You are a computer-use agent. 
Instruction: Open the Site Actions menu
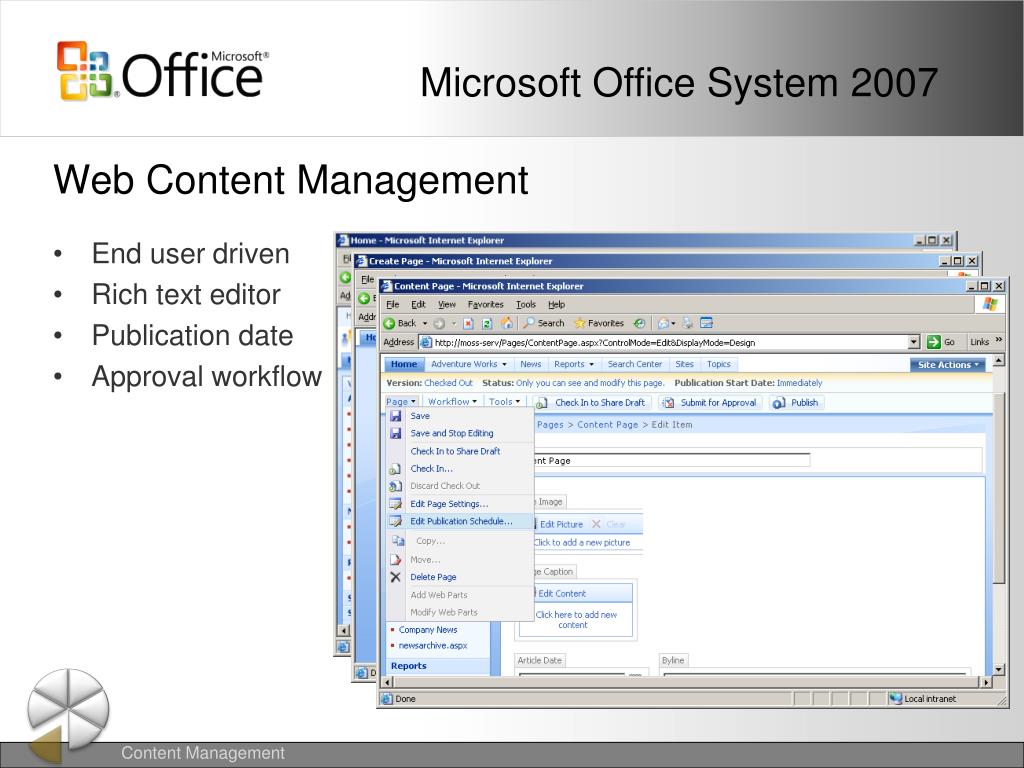click(x=948, y=364)
